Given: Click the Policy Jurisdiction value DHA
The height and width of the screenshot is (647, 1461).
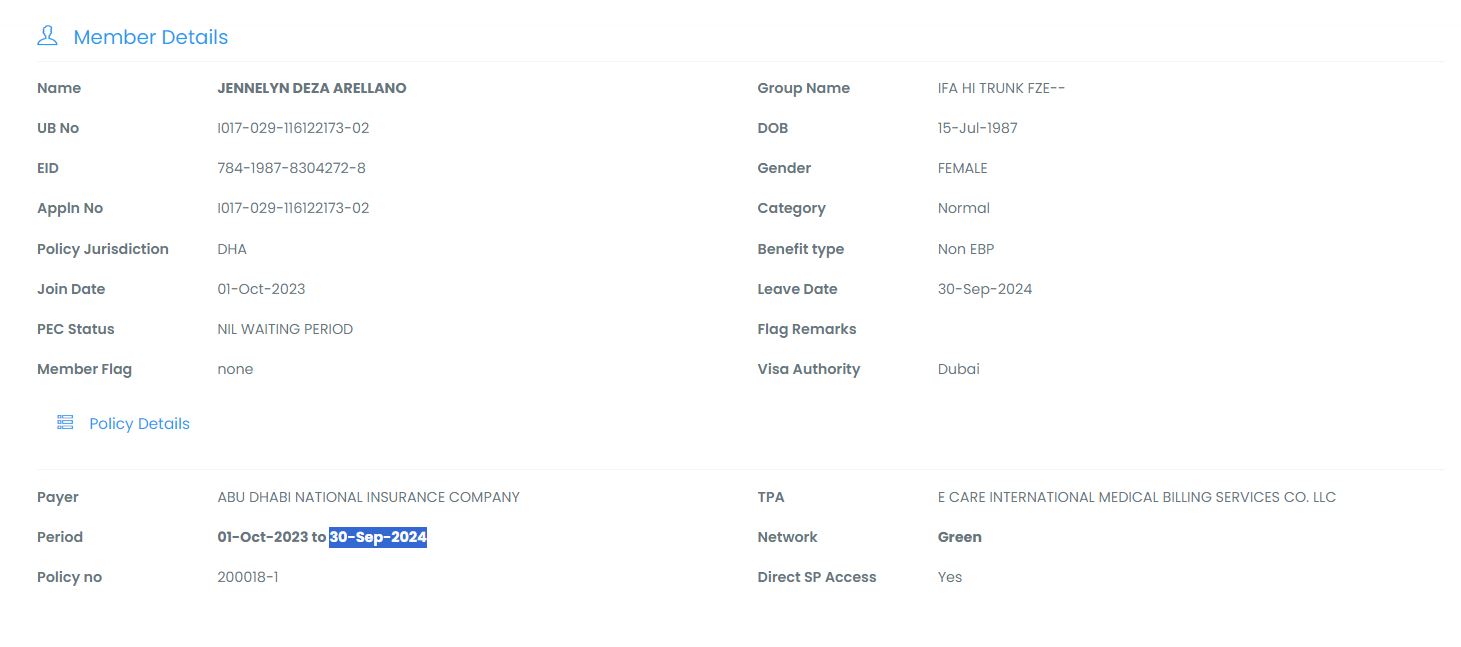Looking at the screenshot, I should (232, 249).
